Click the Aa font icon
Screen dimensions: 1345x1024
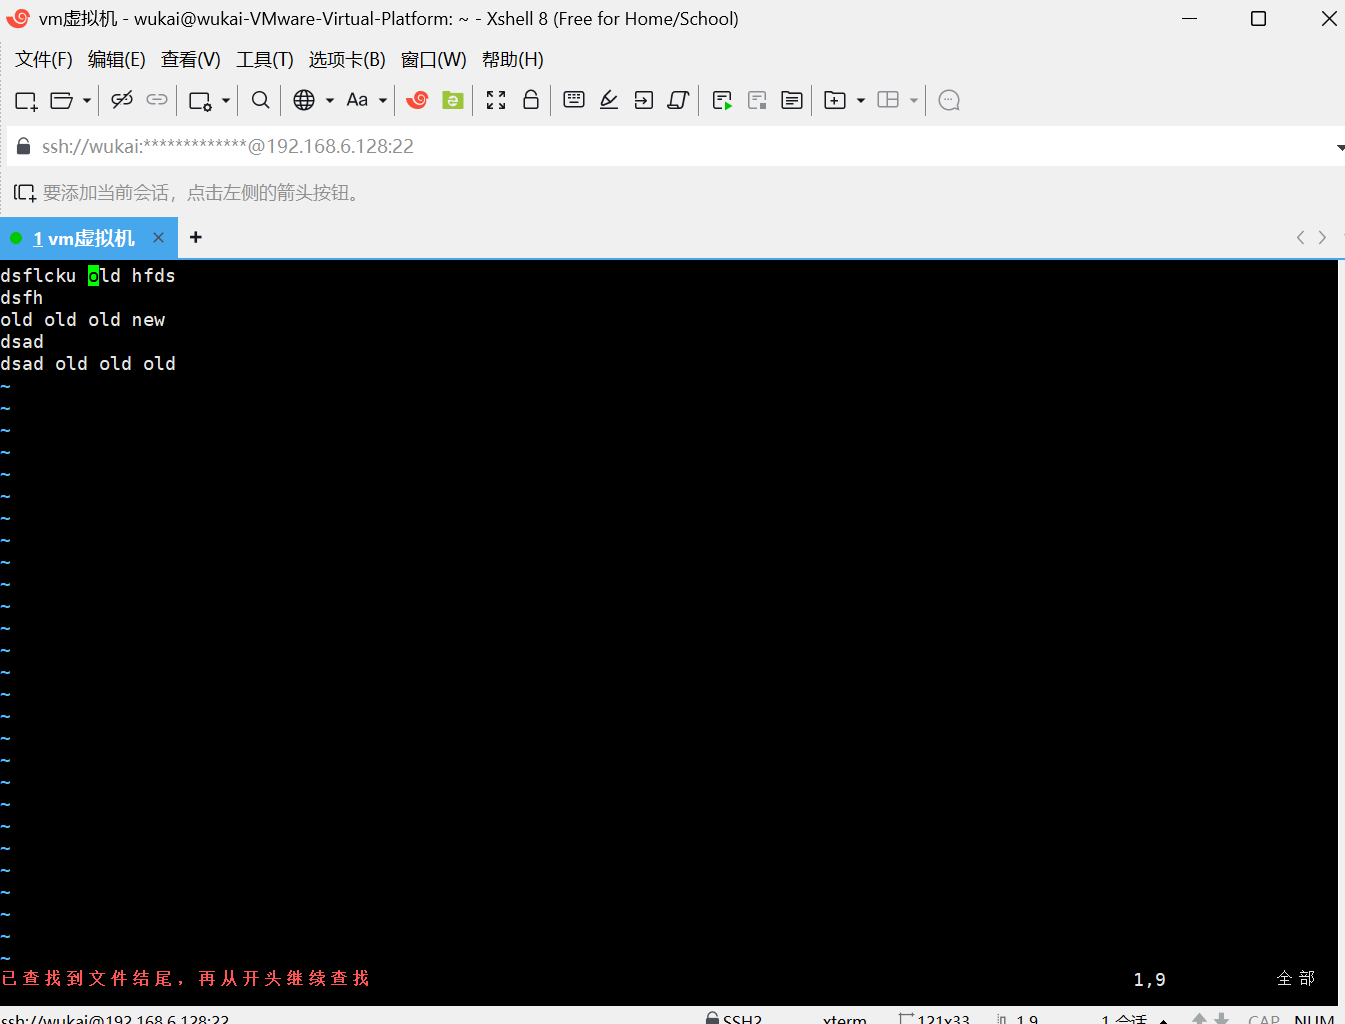[x=357, y=100]
